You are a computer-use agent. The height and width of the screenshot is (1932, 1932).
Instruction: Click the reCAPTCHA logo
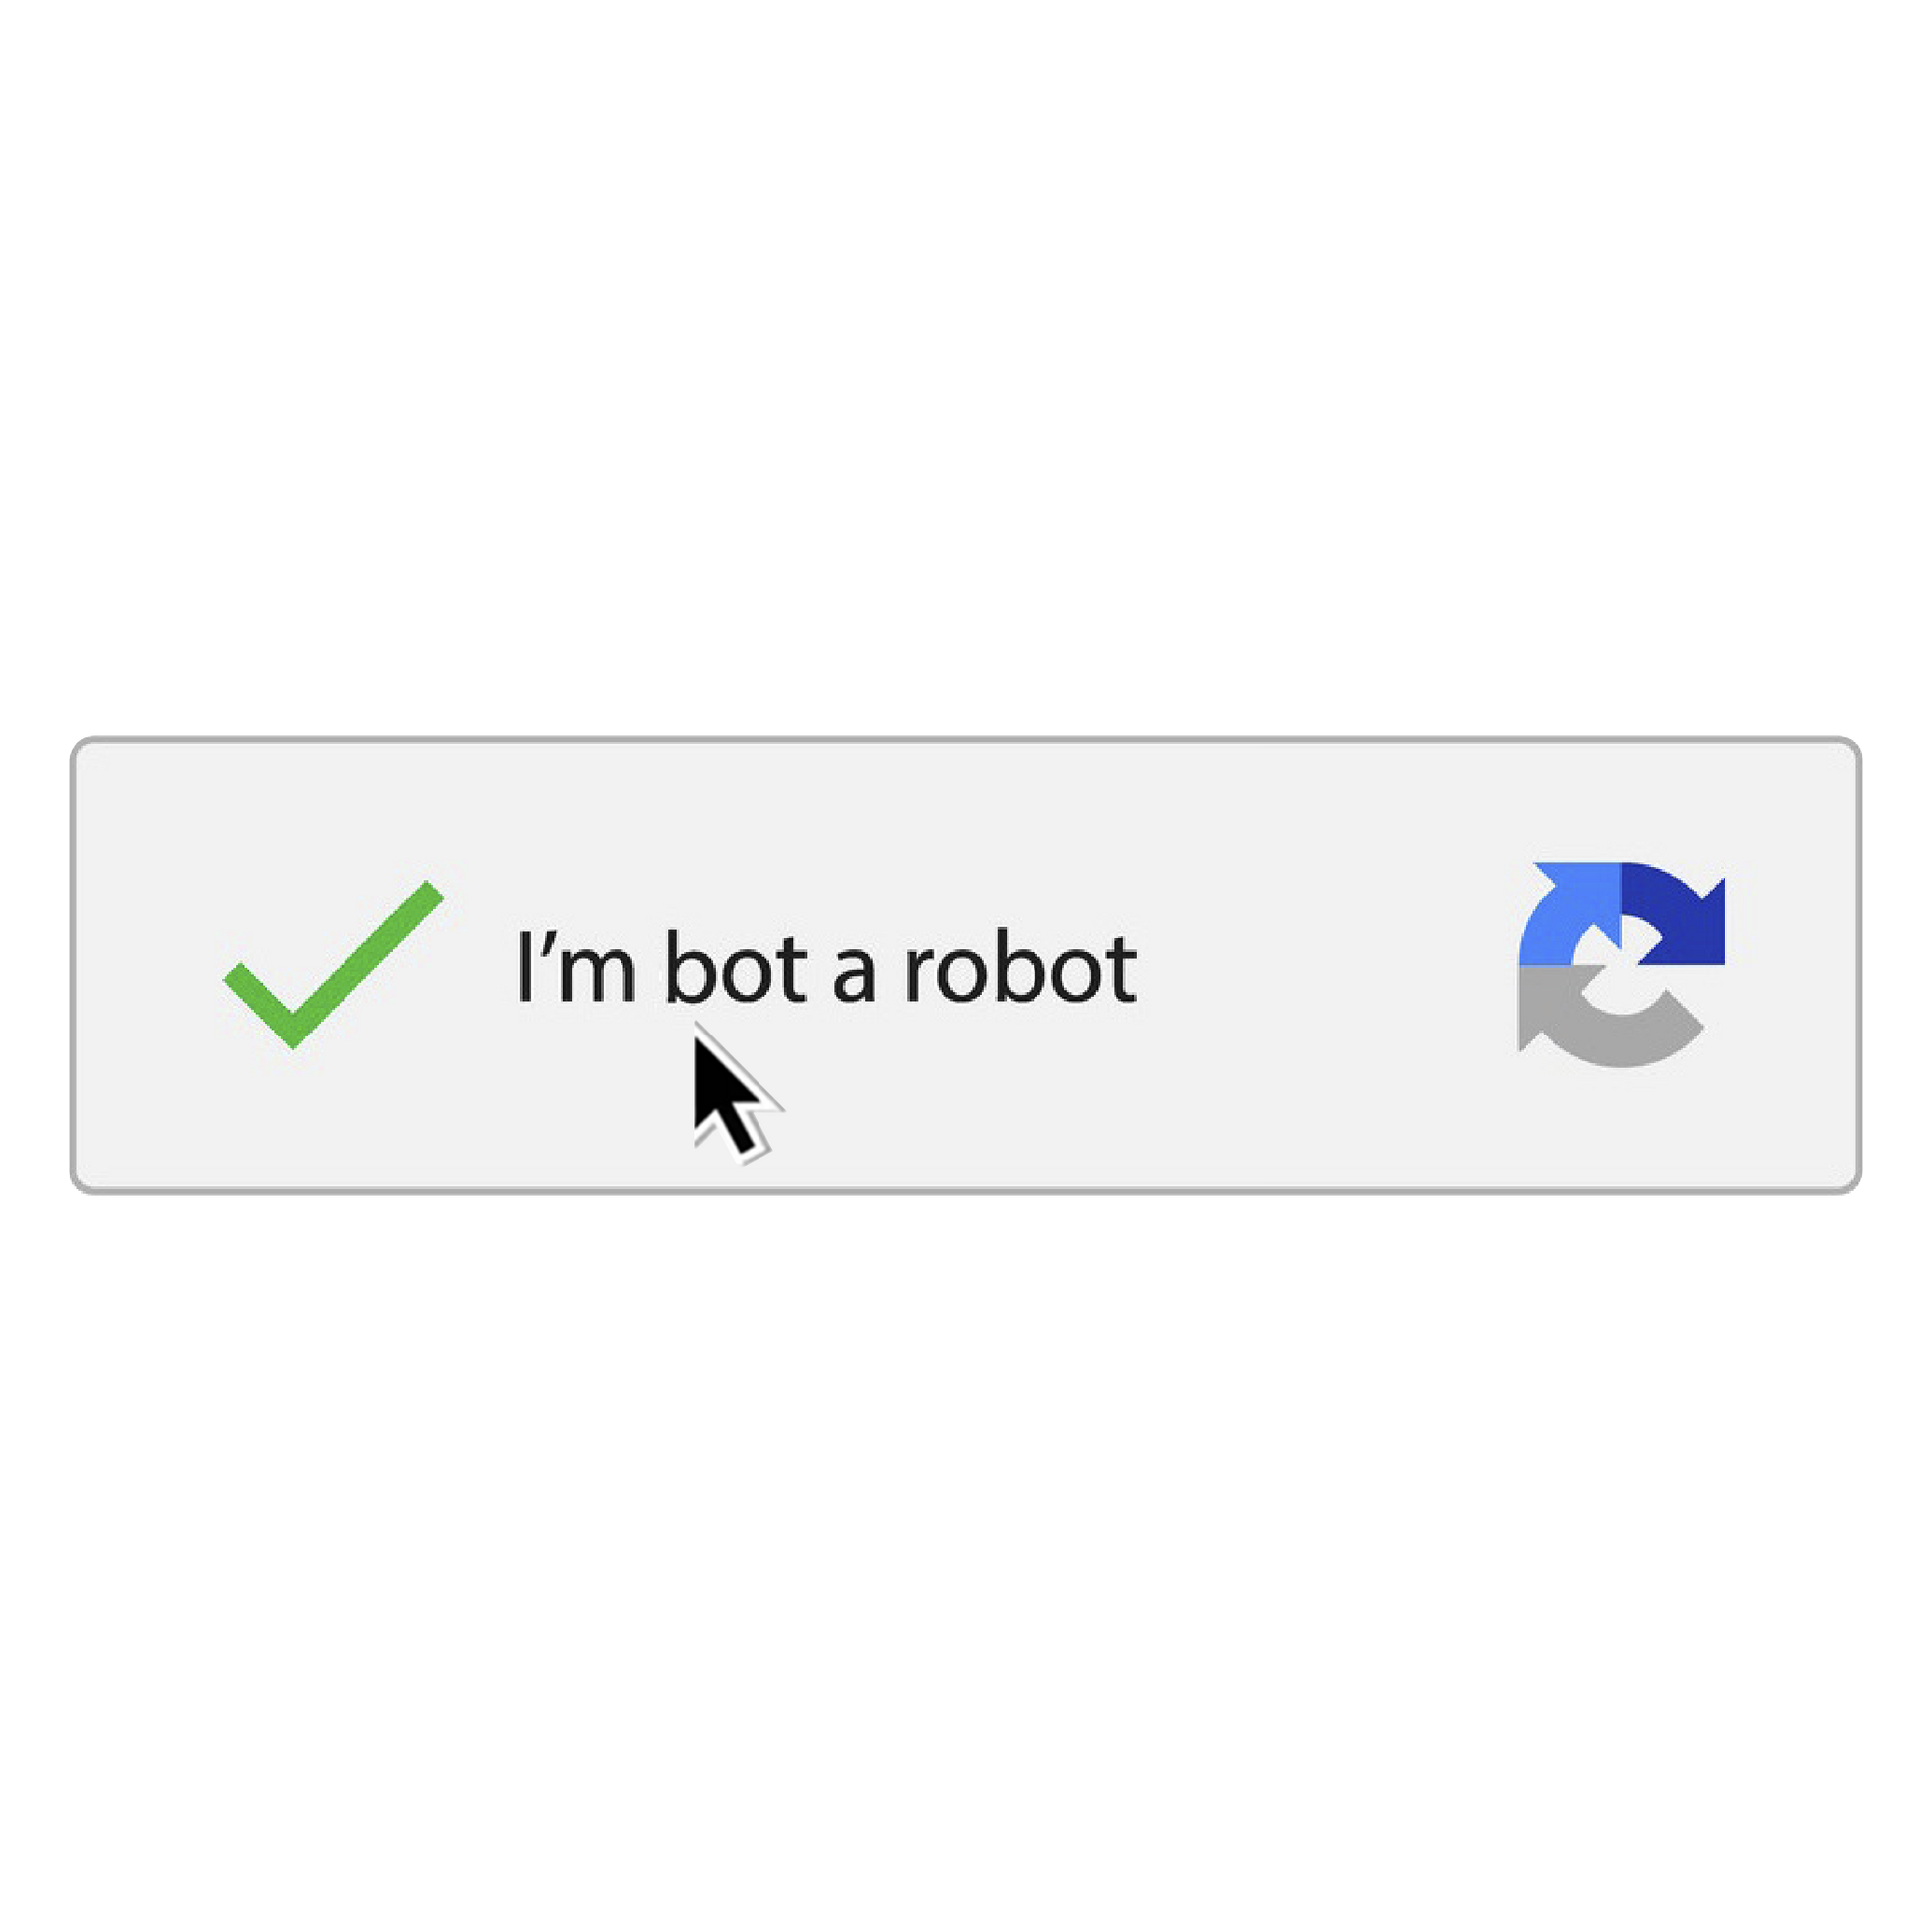(x=1621, y=964)
